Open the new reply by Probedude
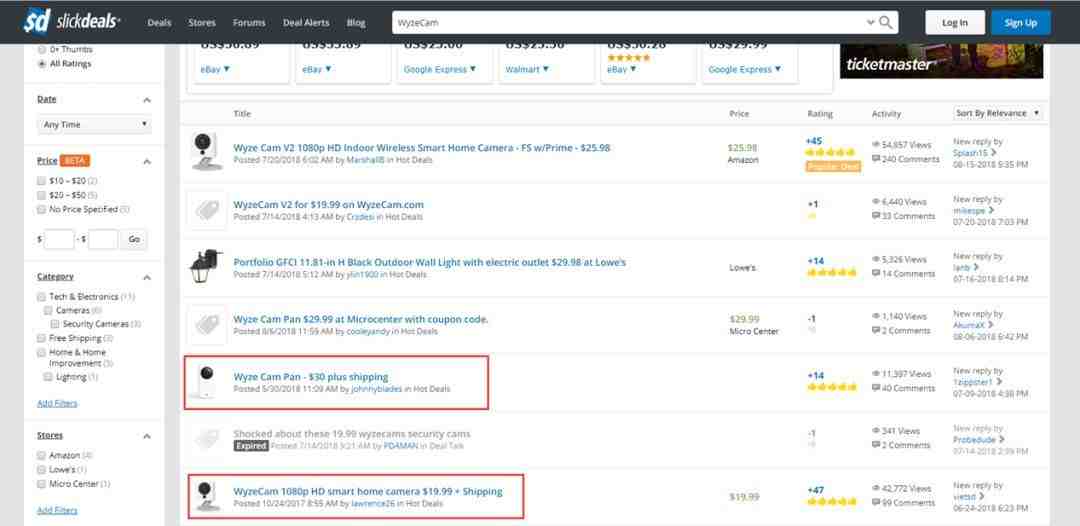The height and width of the screenshot is (526, 1080). pyautogui.click(x=978, y=439)
